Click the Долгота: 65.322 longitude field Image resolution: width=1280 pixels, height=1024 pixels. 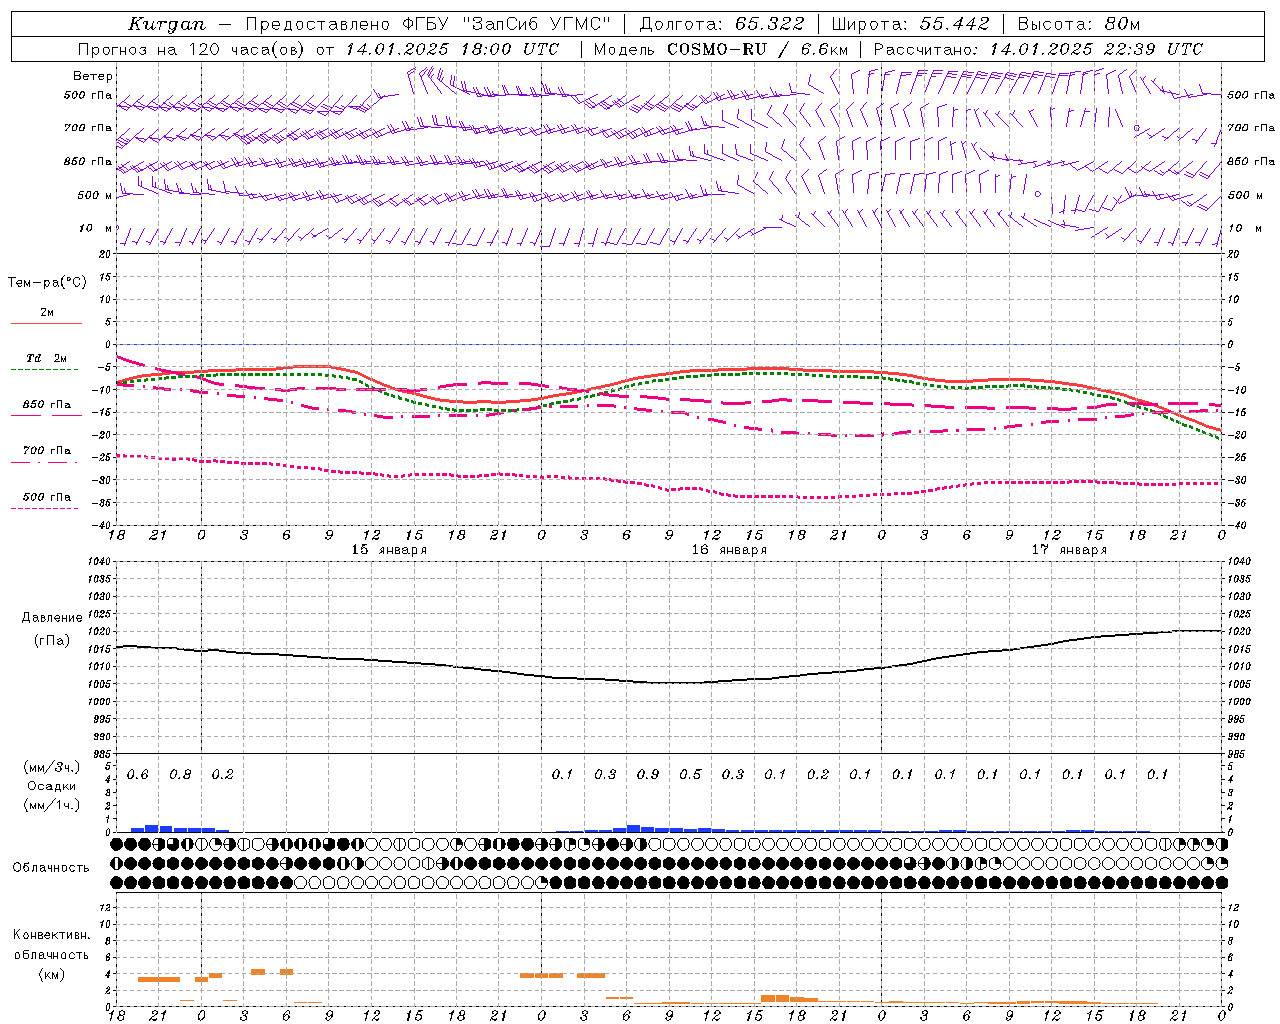point(720,24)
